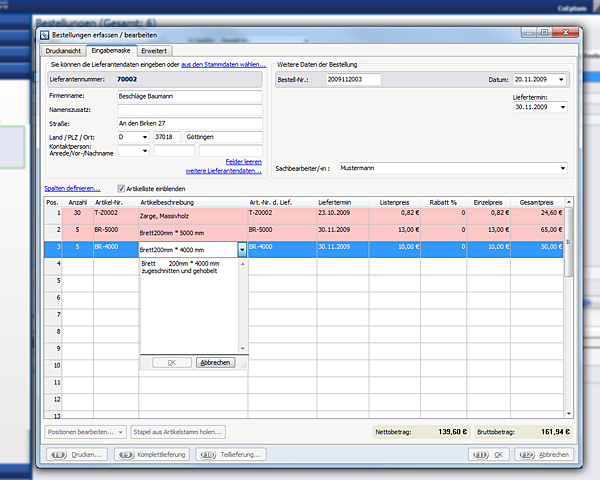The width and height of the screenshot is (600, 480).
Task: Select row 1 cell 'Zarge, Massivholz'
Action: pyautogui.click(x=193, y=216)
